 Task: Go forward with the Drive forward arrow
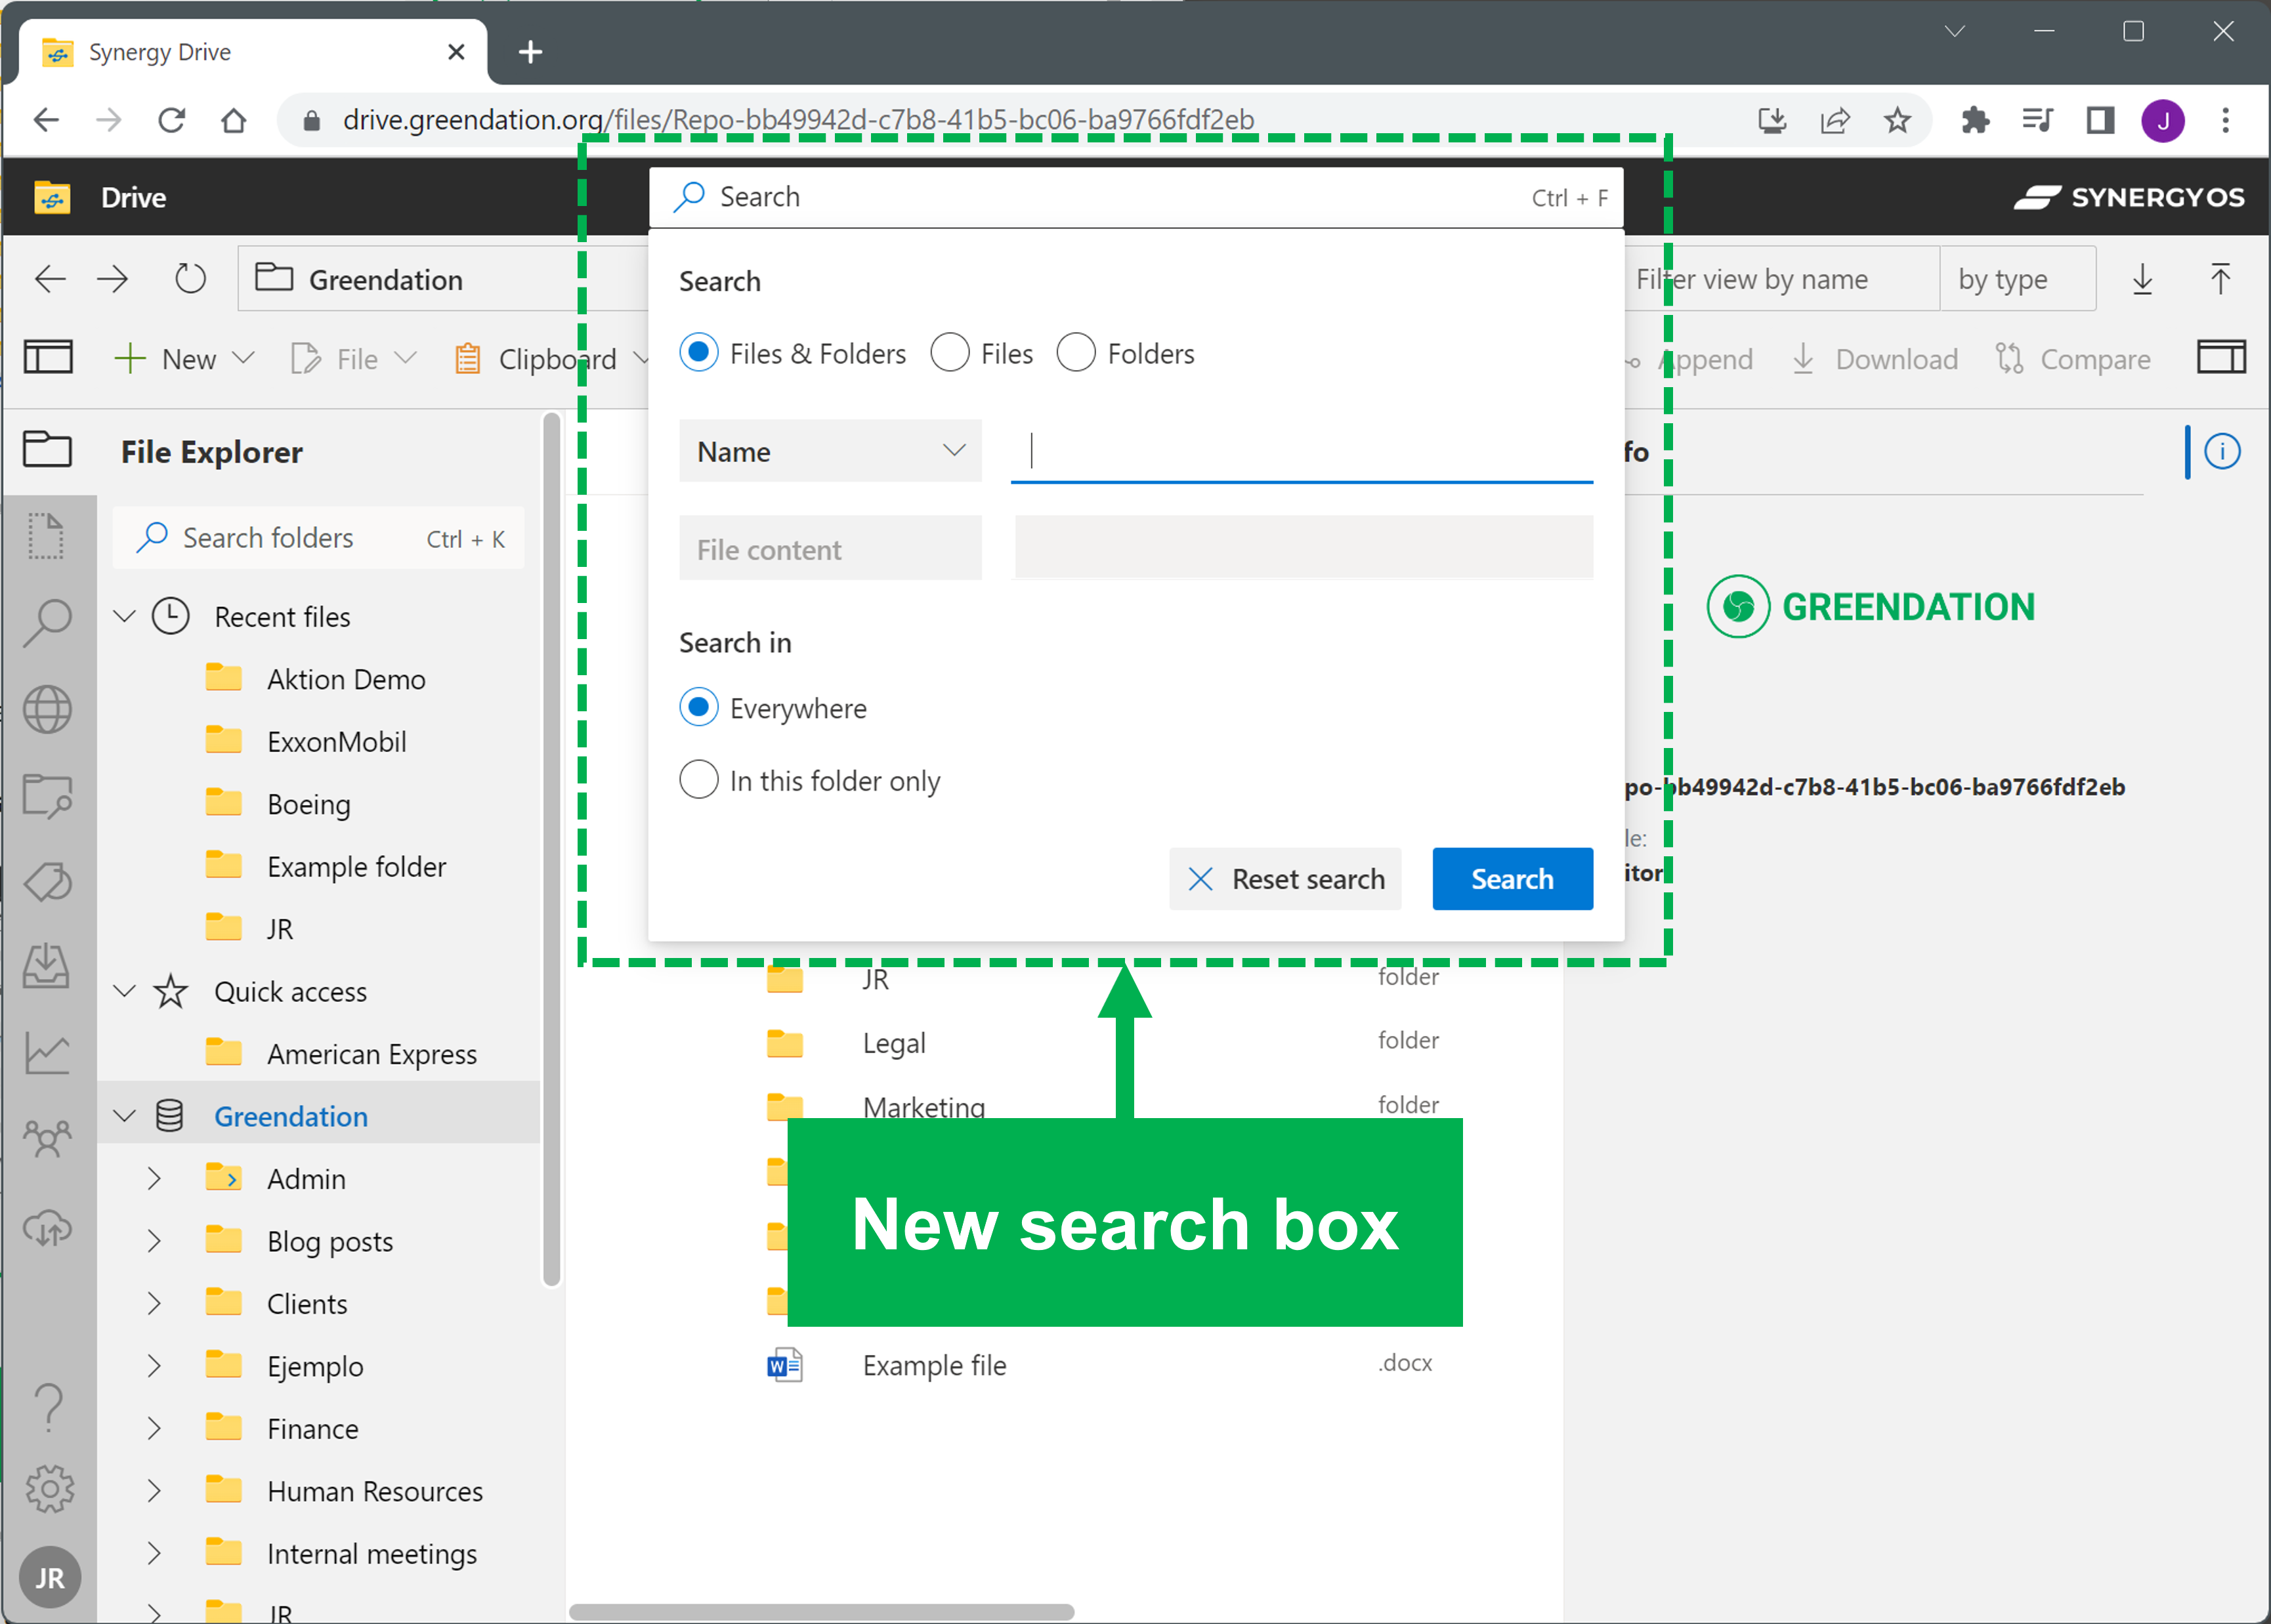point(113,278)
